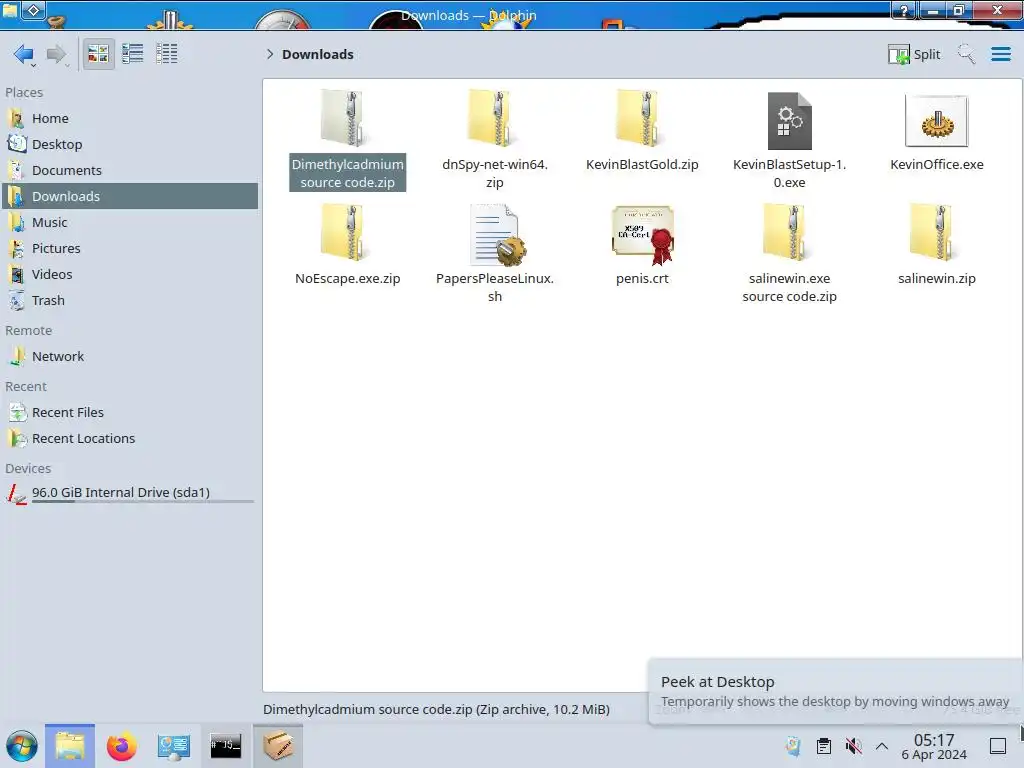Select KevinOffice.exe icon
This screenshot has height=768, width=1024.
click(936, 121)
